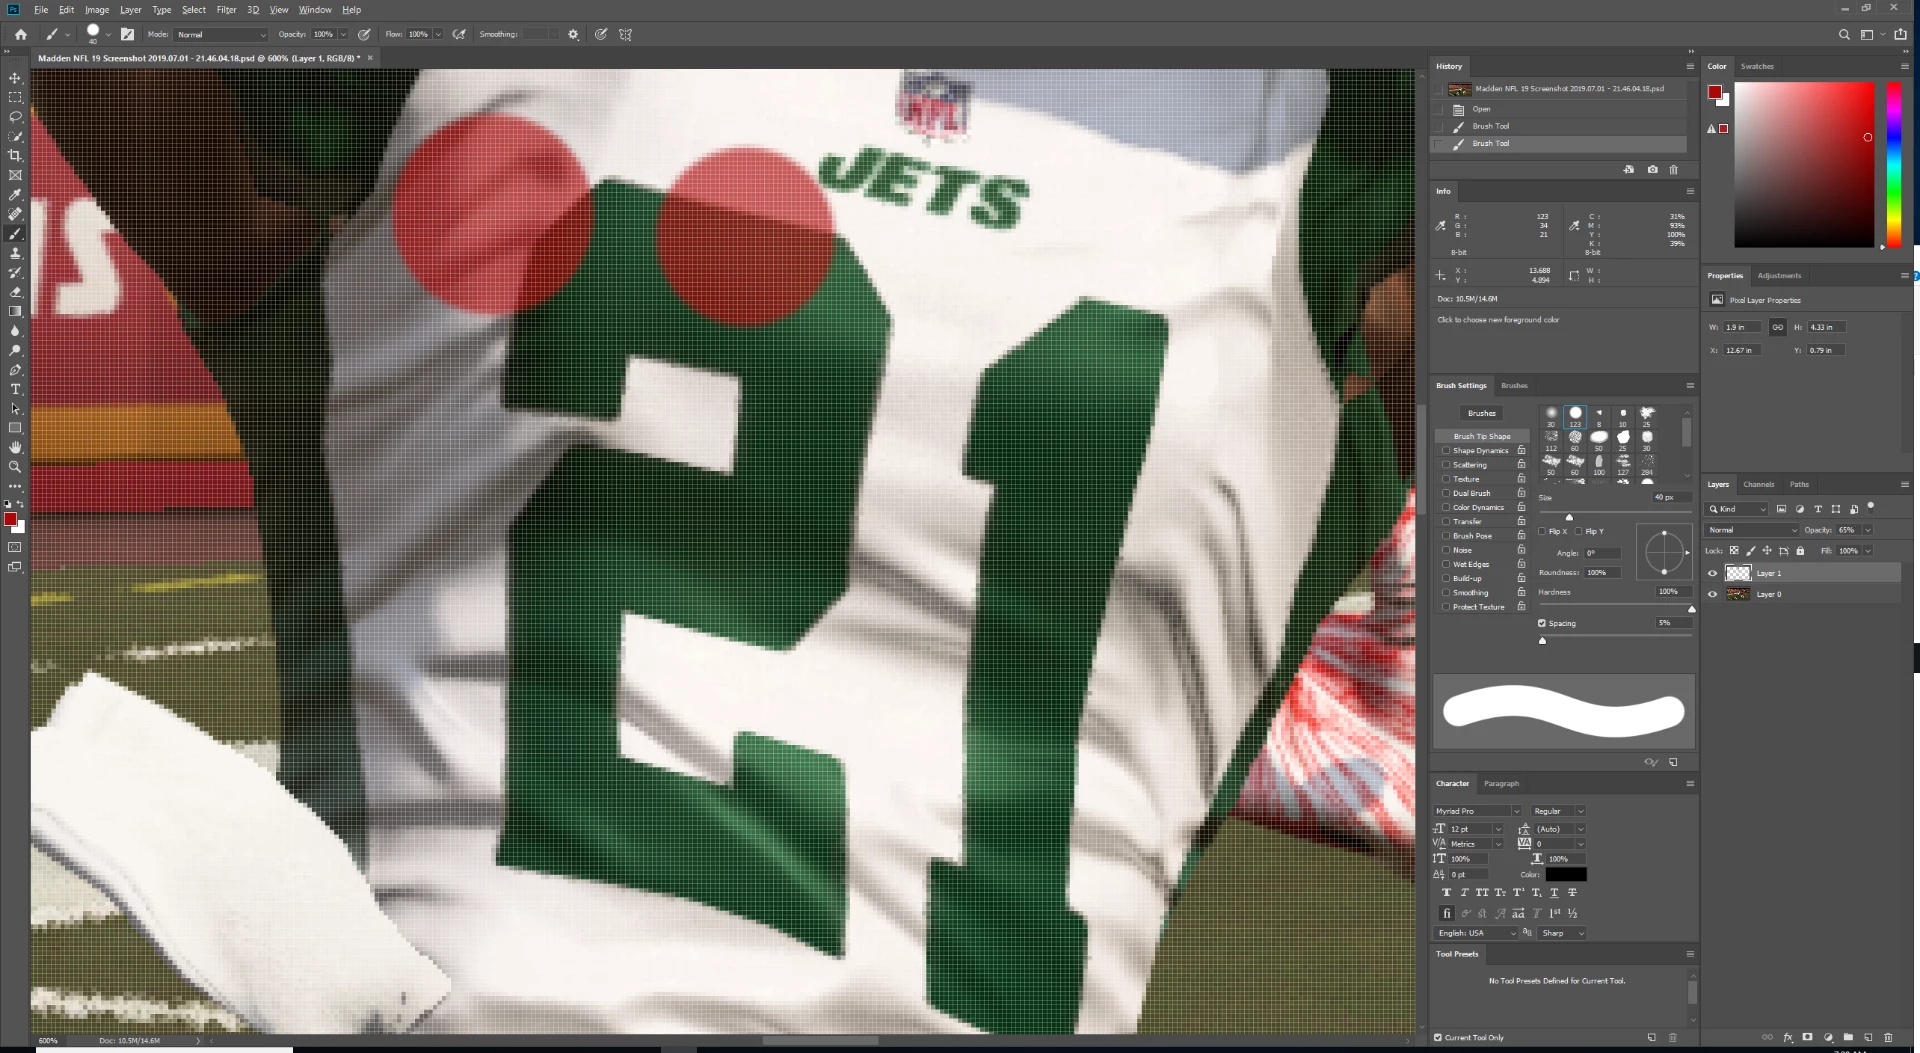1920x1053 pixels.
Task: Select the Horizontal Type tool
Action: click(x=15, y=389)
